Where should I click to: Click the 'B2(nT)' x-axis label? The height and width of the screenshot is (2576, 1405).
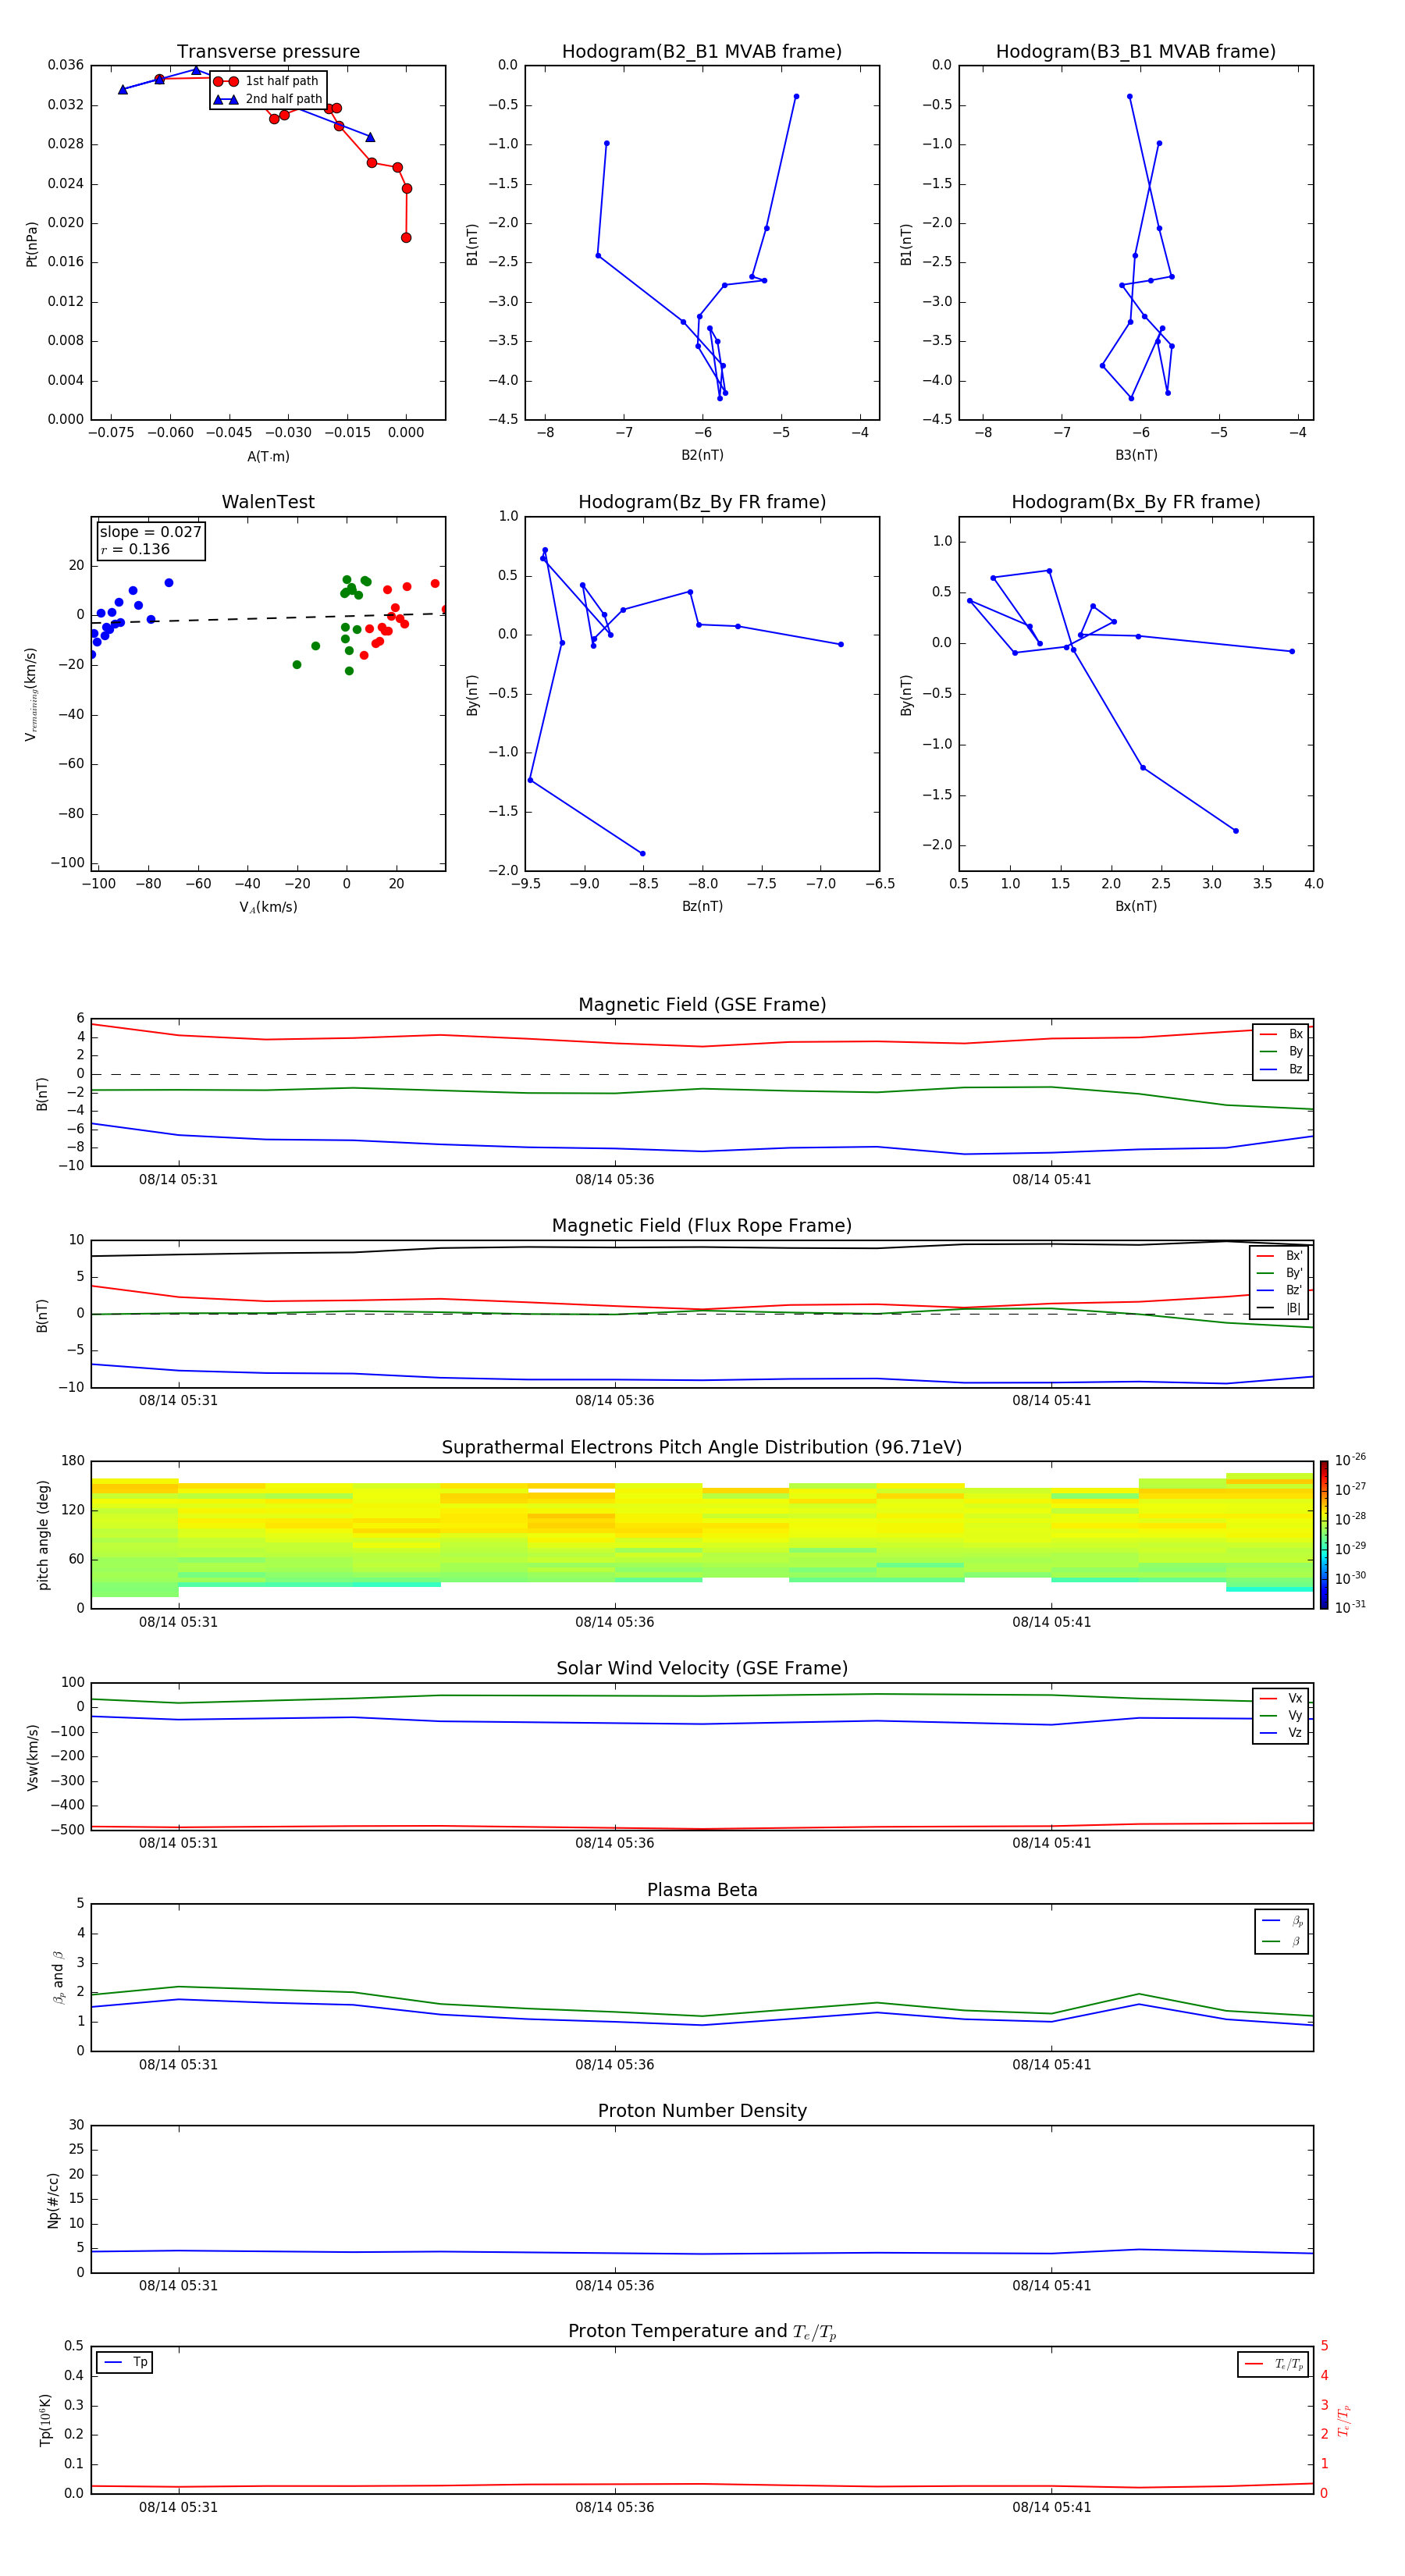(702, 455)
